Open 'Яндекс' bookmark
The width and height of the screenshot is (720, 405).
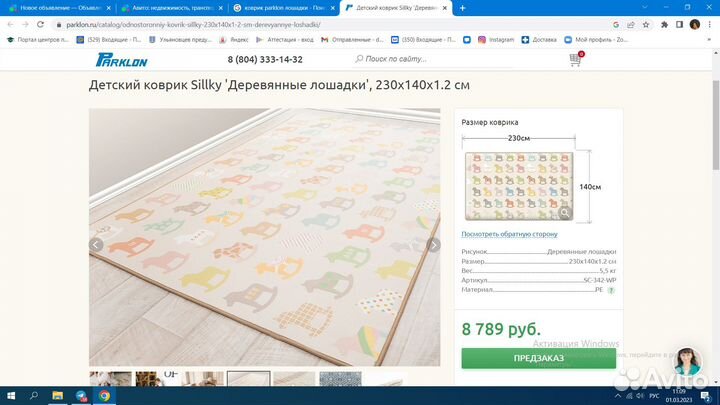[234, 40]
